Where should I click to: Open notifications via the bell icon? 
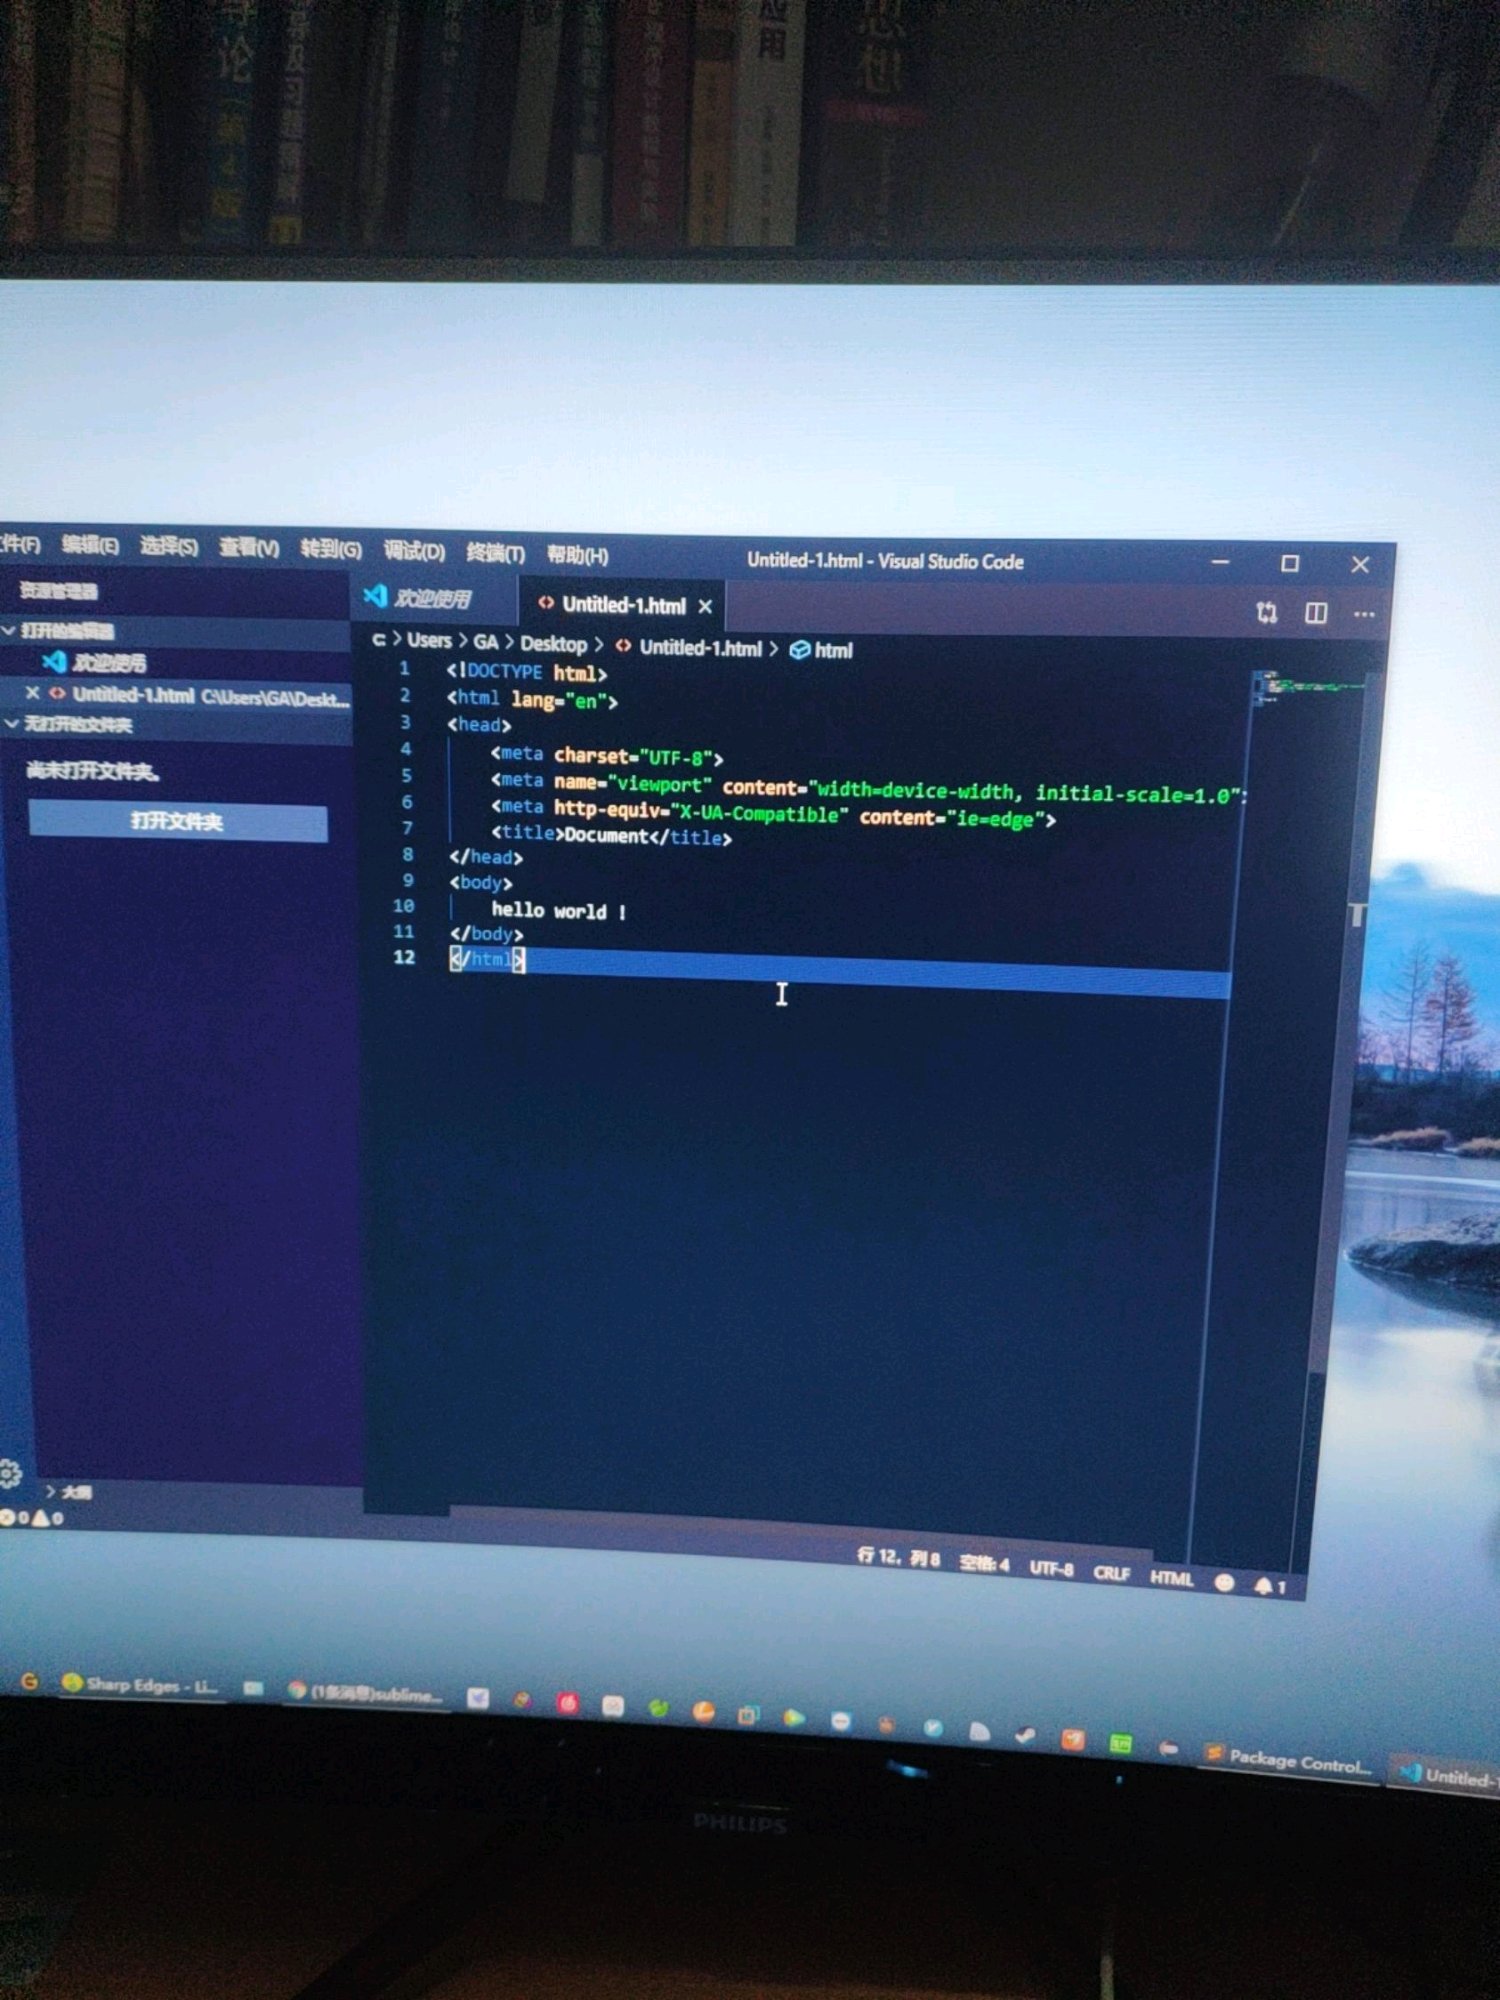coord(1270,1585)
